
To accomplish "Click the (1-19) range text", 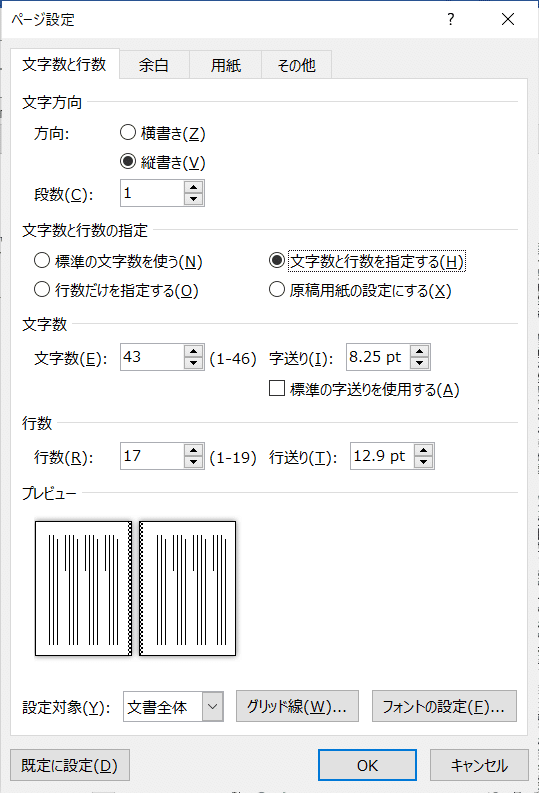I will tap(233, 458).
